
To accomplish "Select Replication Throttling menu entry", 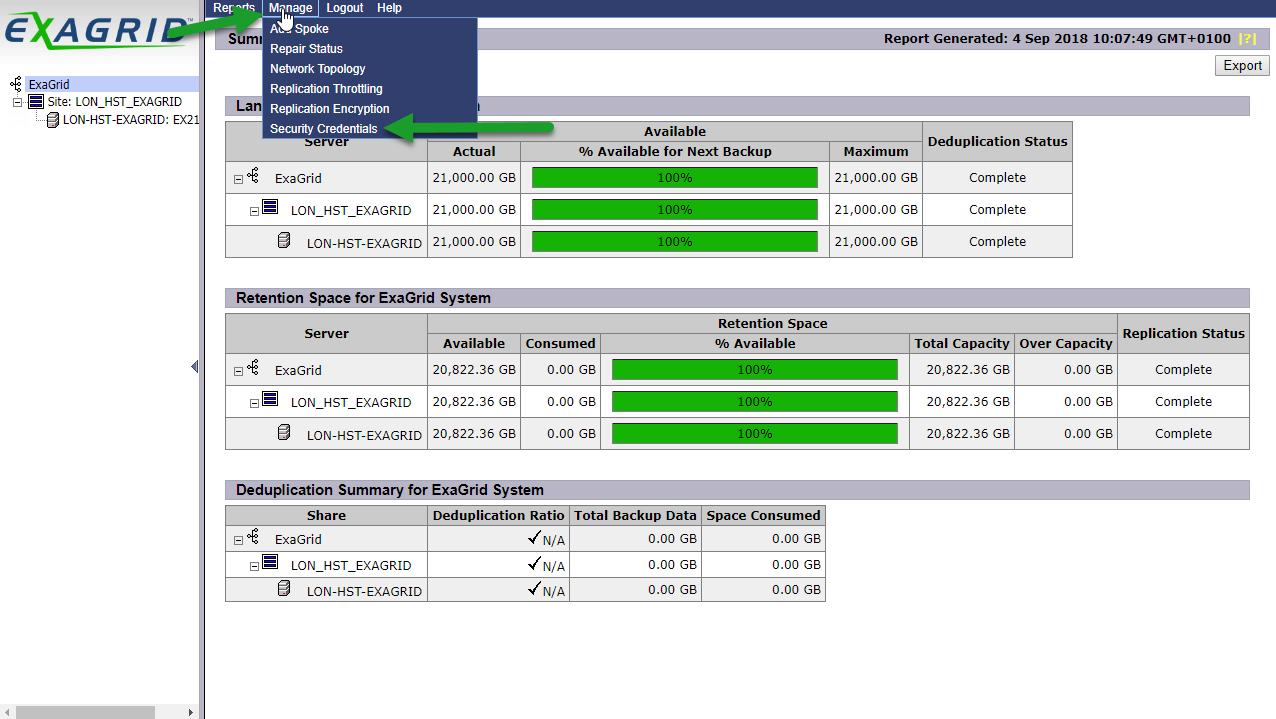I will pos(326,89).
